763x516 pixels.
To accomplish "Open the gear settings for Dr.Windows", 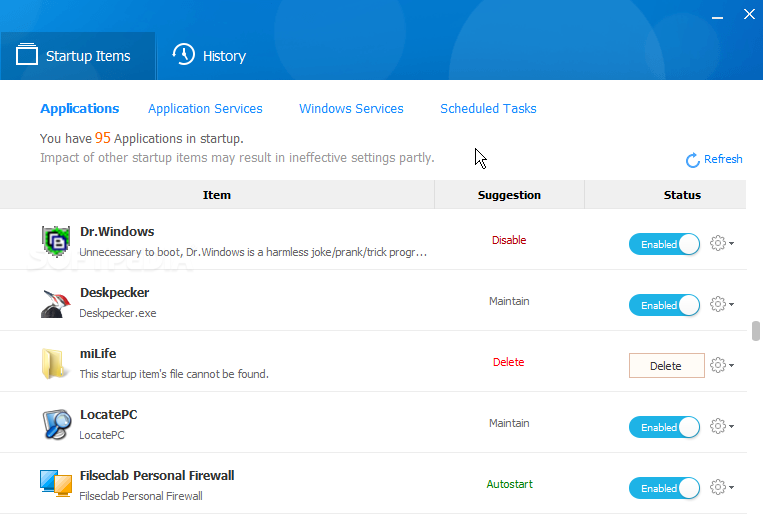I will [718, 243].
